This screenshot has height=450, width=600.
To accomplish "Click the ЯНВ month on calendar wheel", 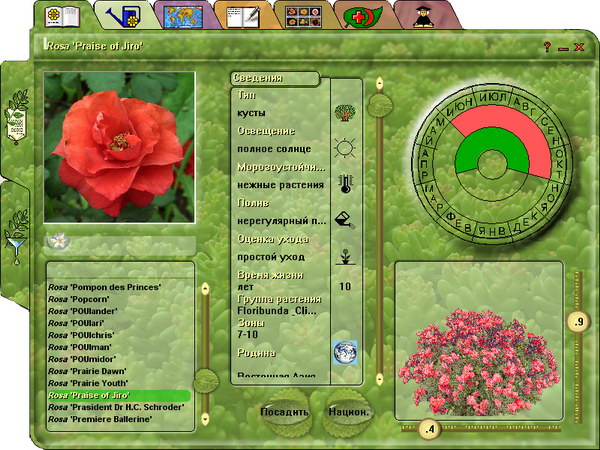I will pos(492,230).
